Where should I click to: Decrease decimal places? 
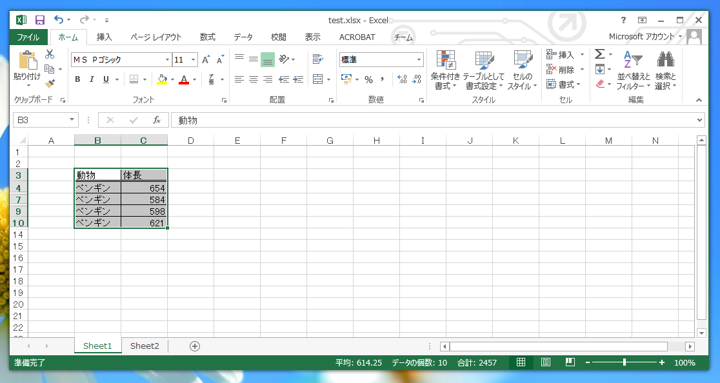(x=416, y=79)
